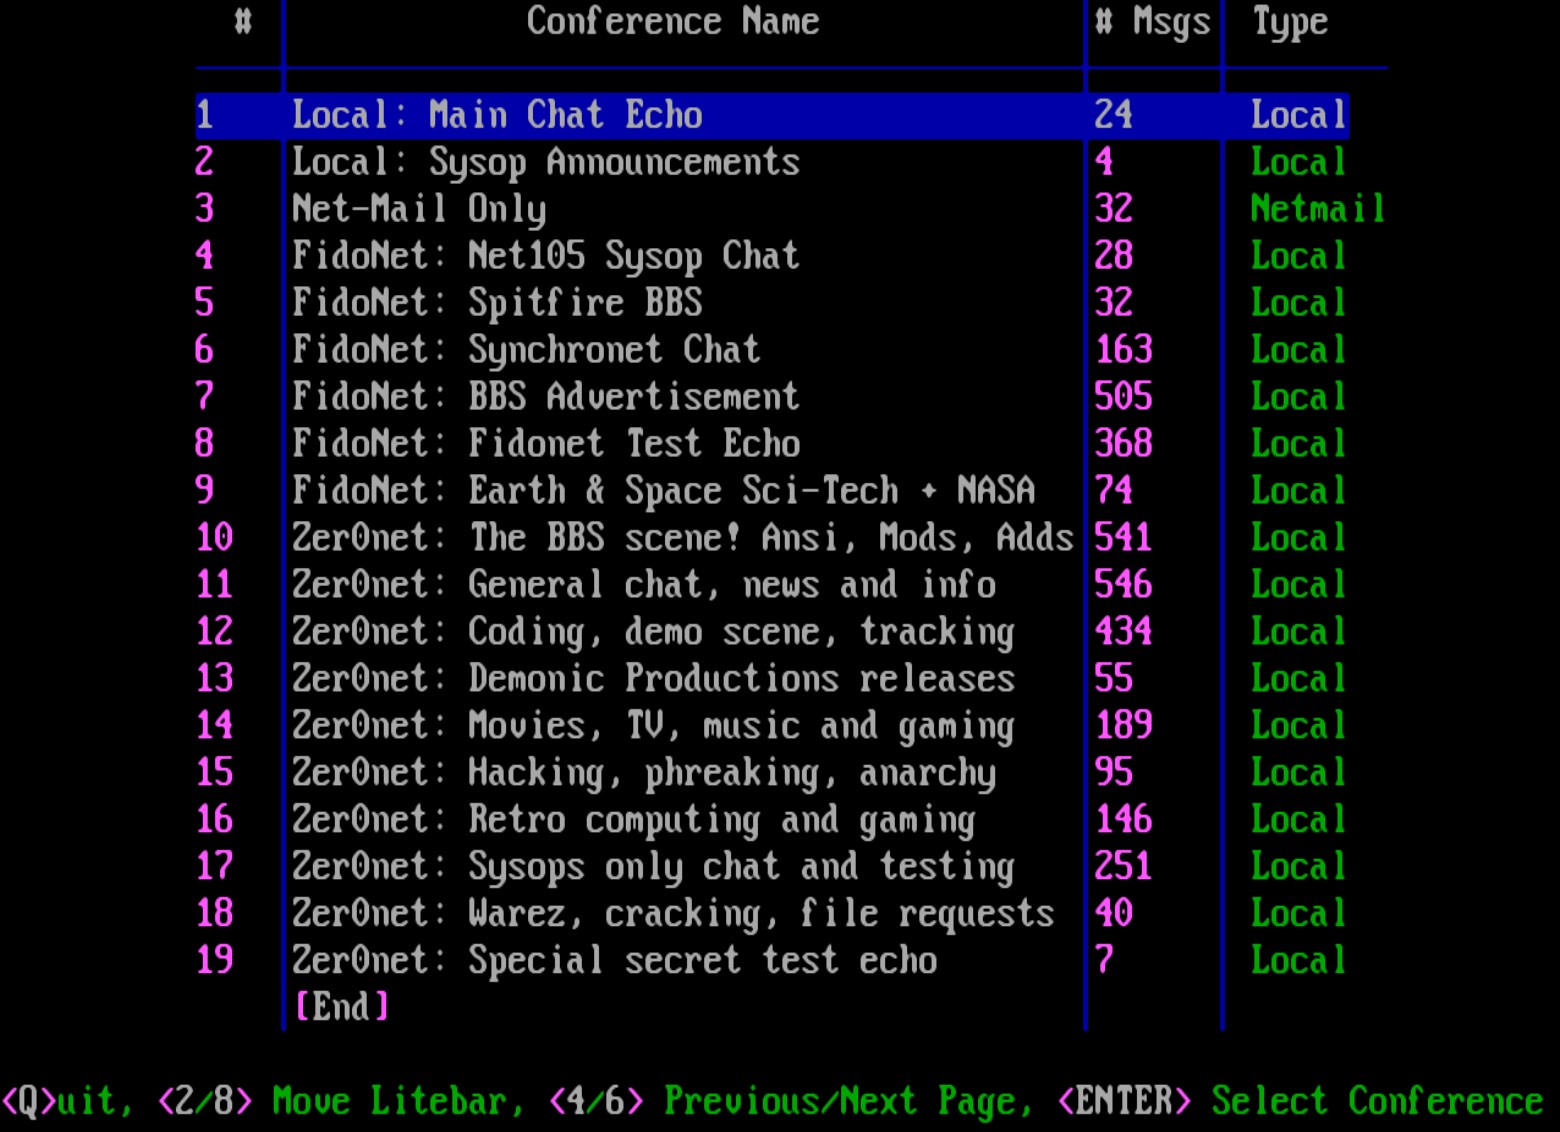Open Zer0net: General chat, news and info
The width and height of the screenshot is (1560, 1132).
[644, 585]
